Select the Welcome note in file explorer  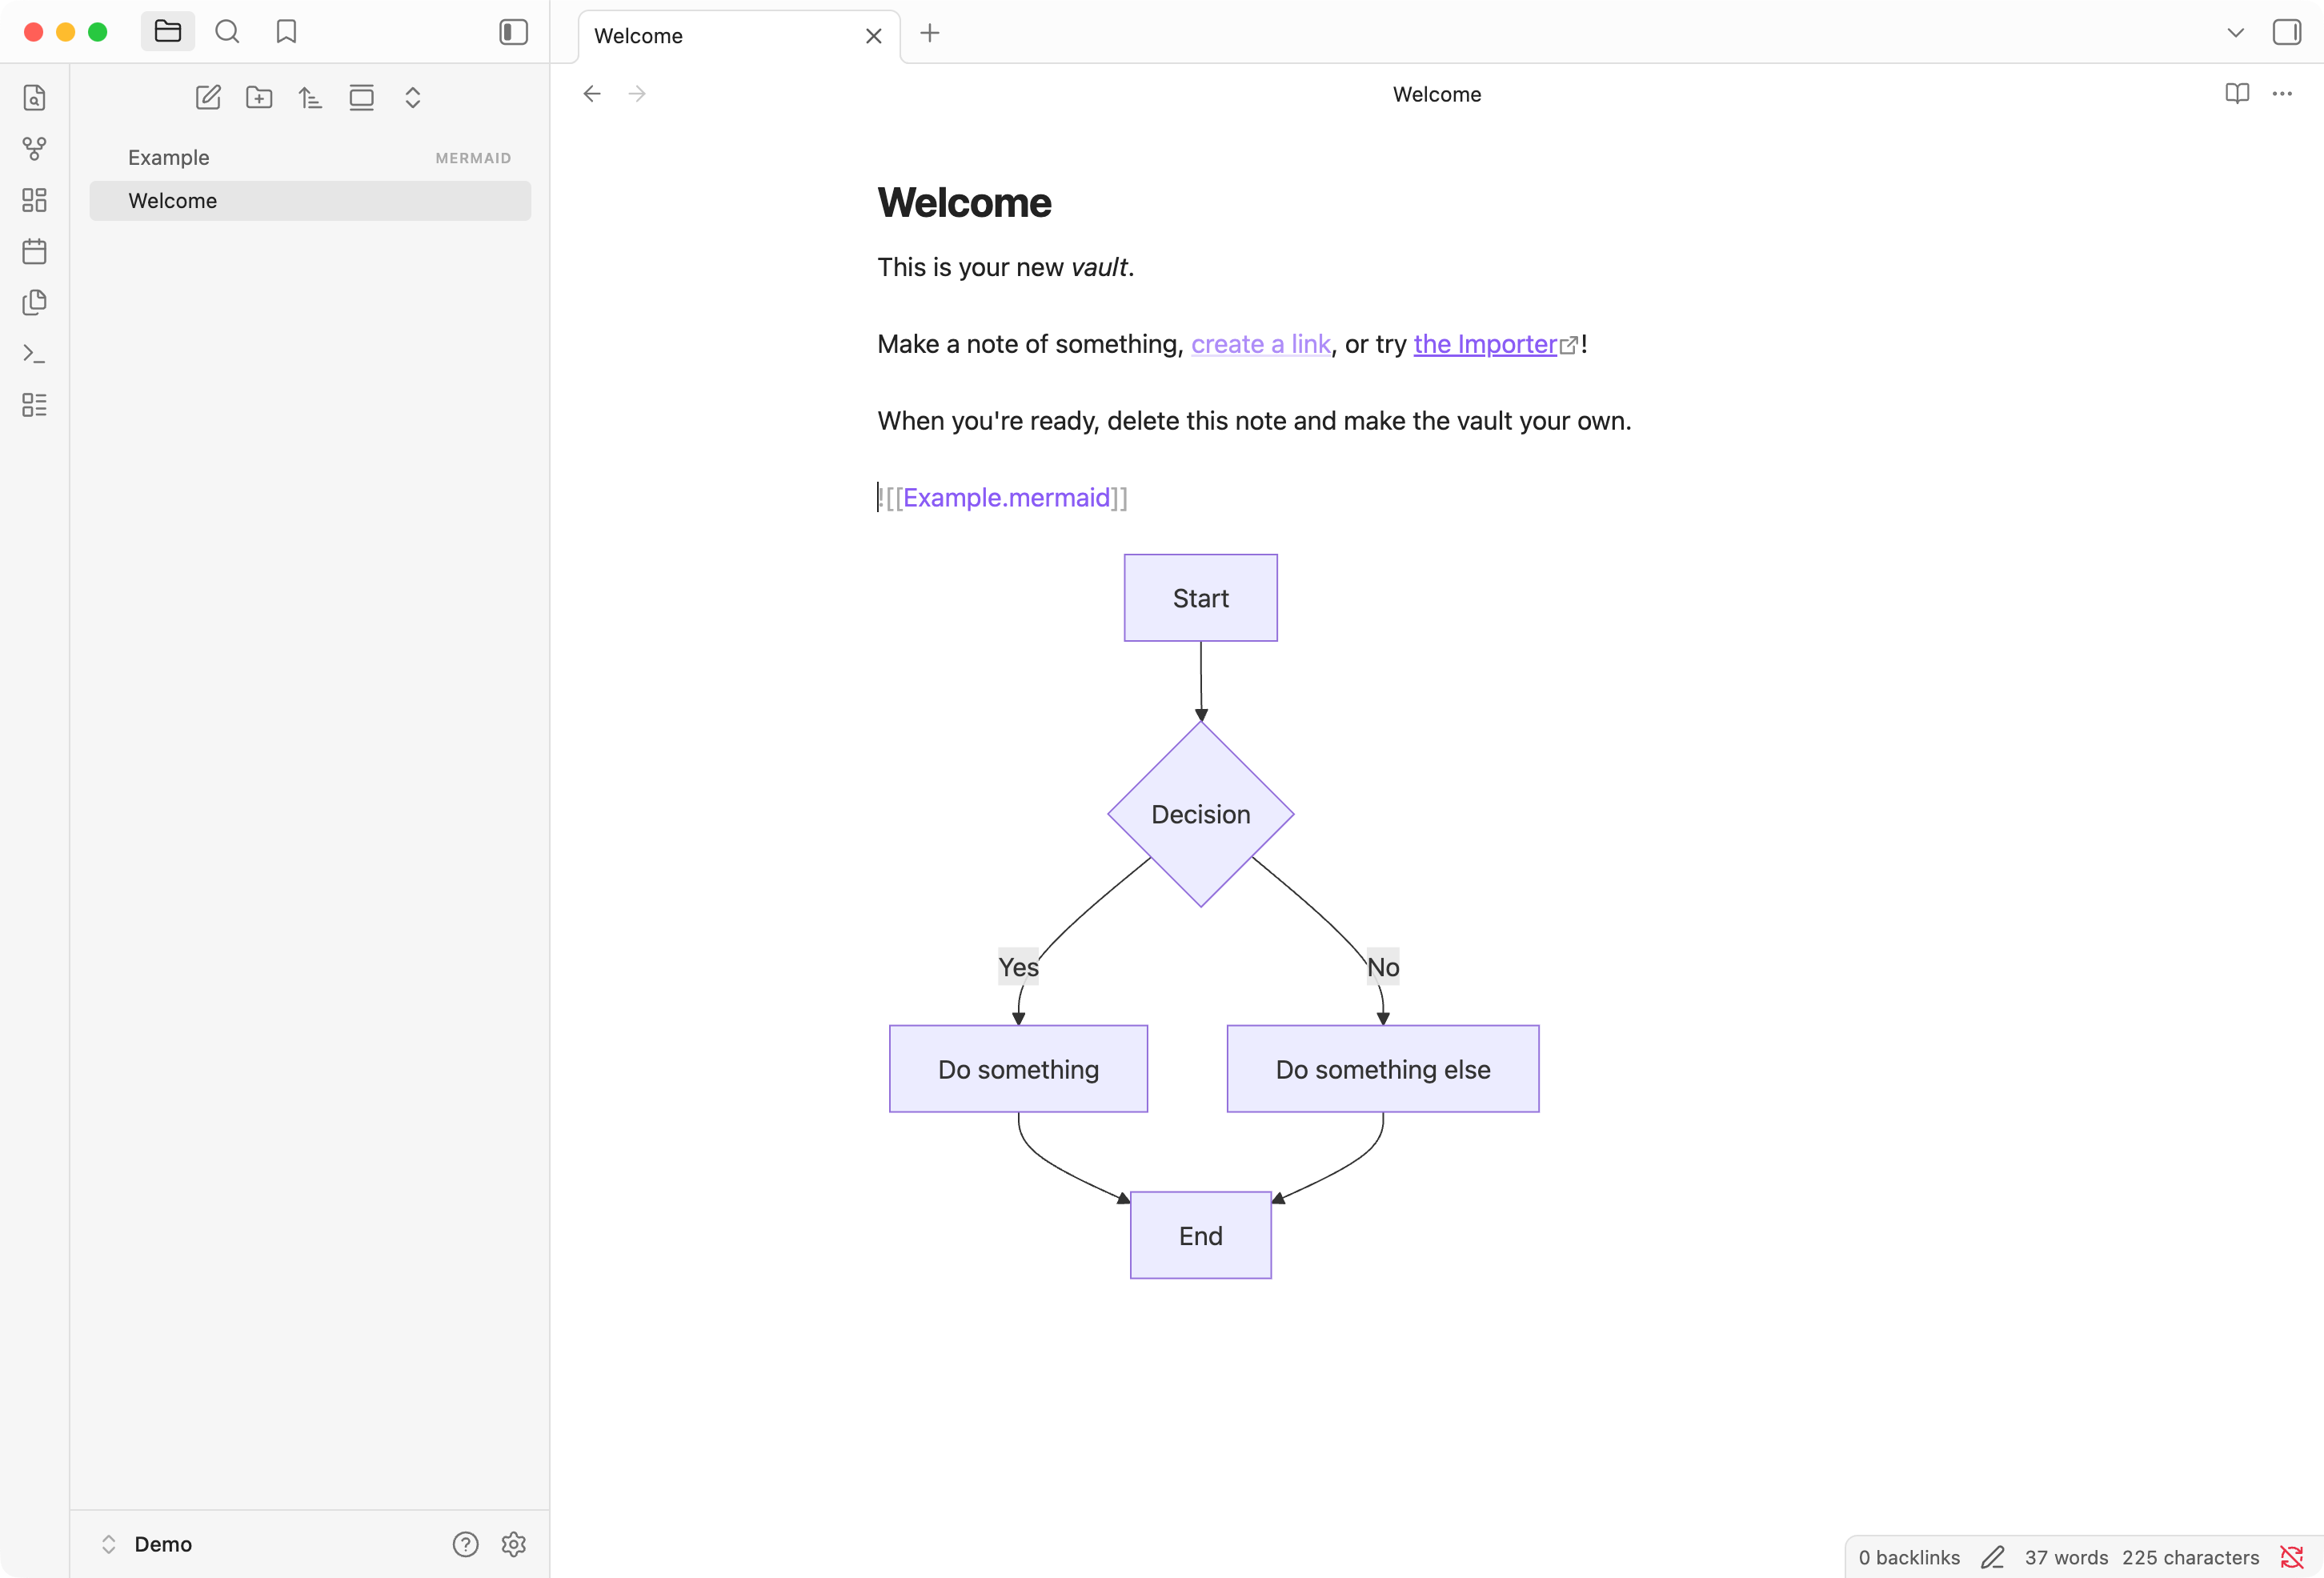172,200
